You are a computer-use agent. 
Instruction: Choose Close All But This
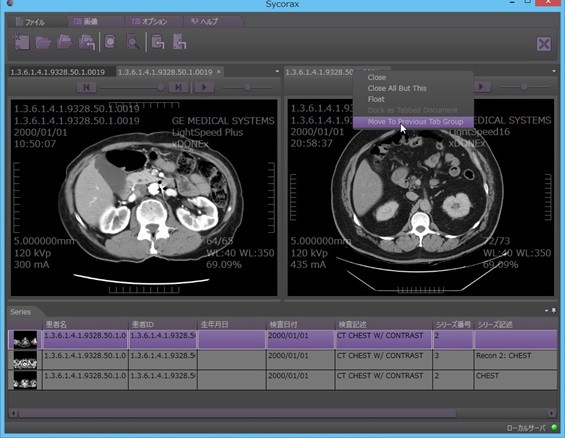397,88
